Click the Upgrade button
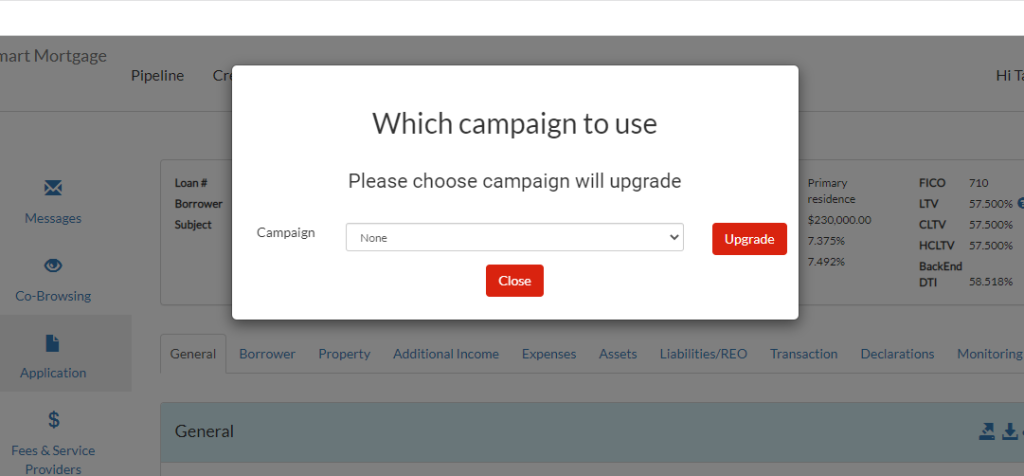The height and width of the screenshot is (476, 1024). point(749,239)
